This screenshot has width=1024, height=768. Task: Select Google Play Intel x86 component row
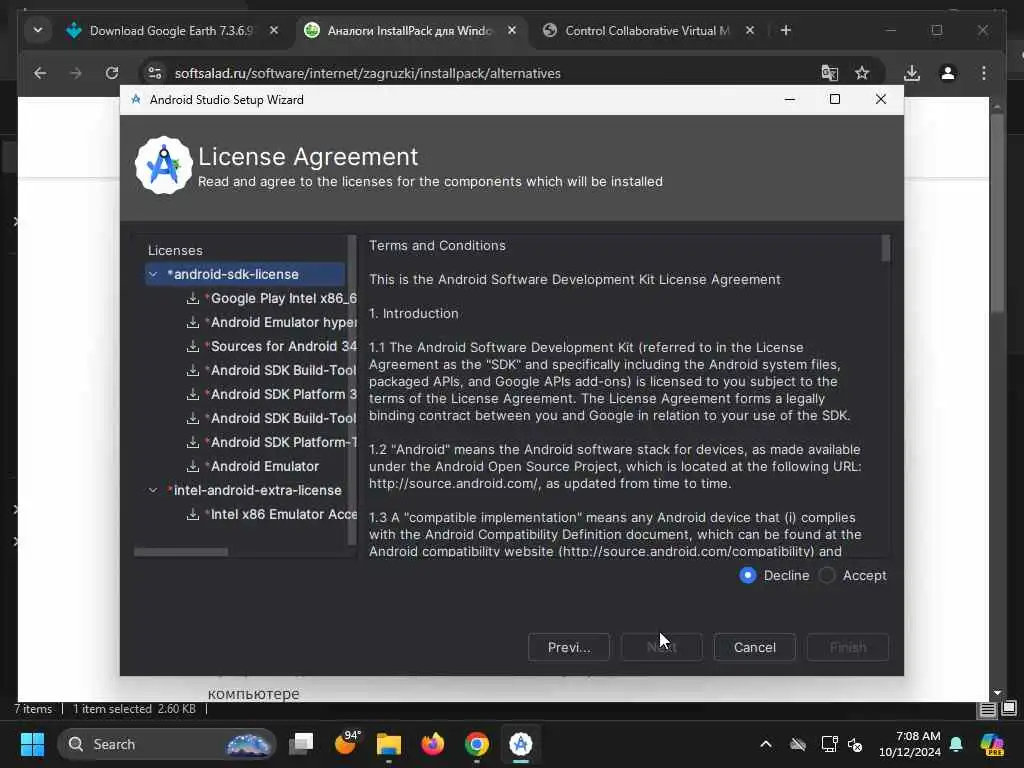(x=281, y=298)
